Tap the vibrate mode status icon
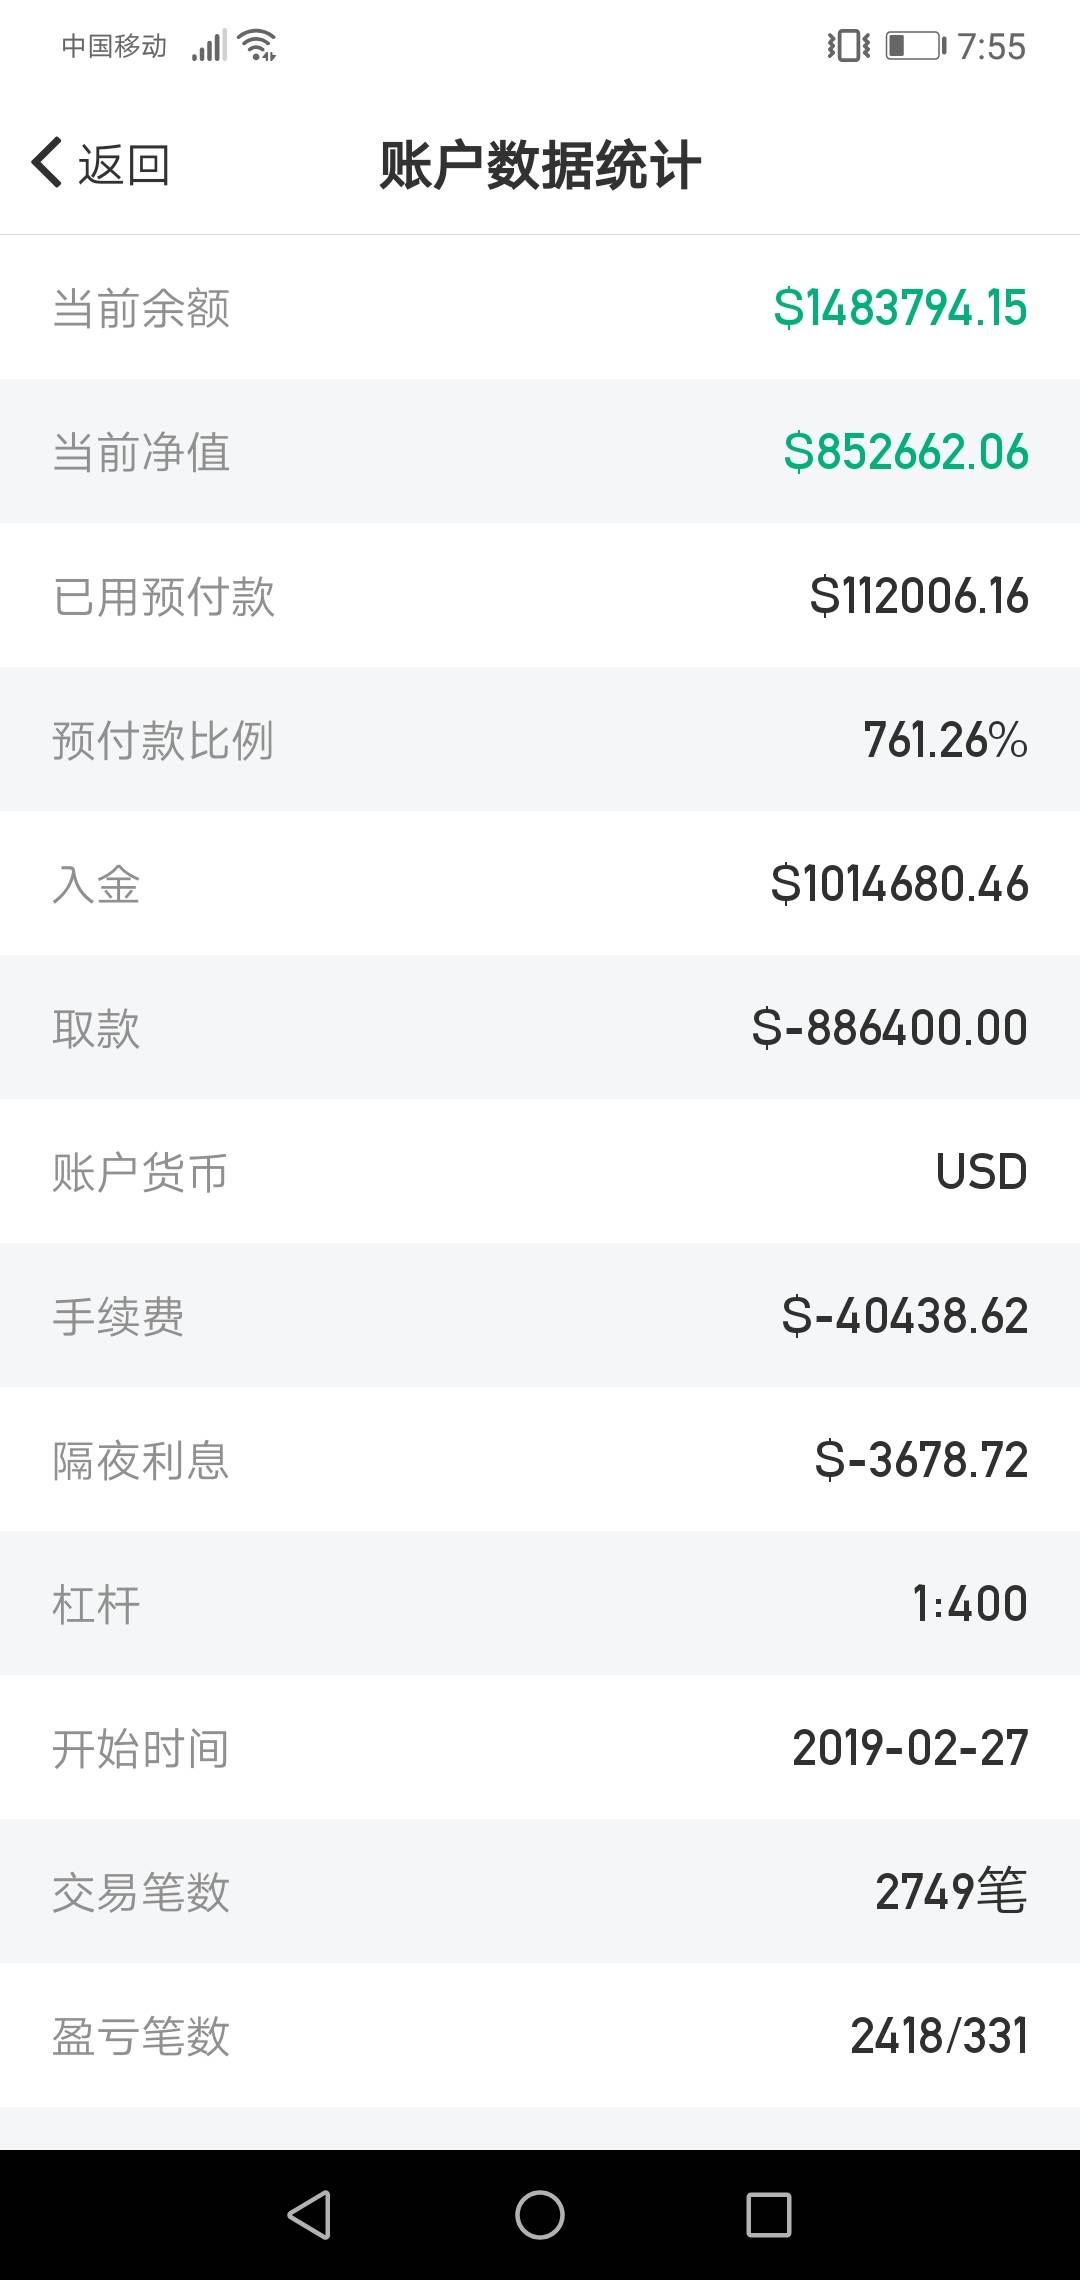The height and width of the screenshot is (2280, 1080). coord(849,46)
